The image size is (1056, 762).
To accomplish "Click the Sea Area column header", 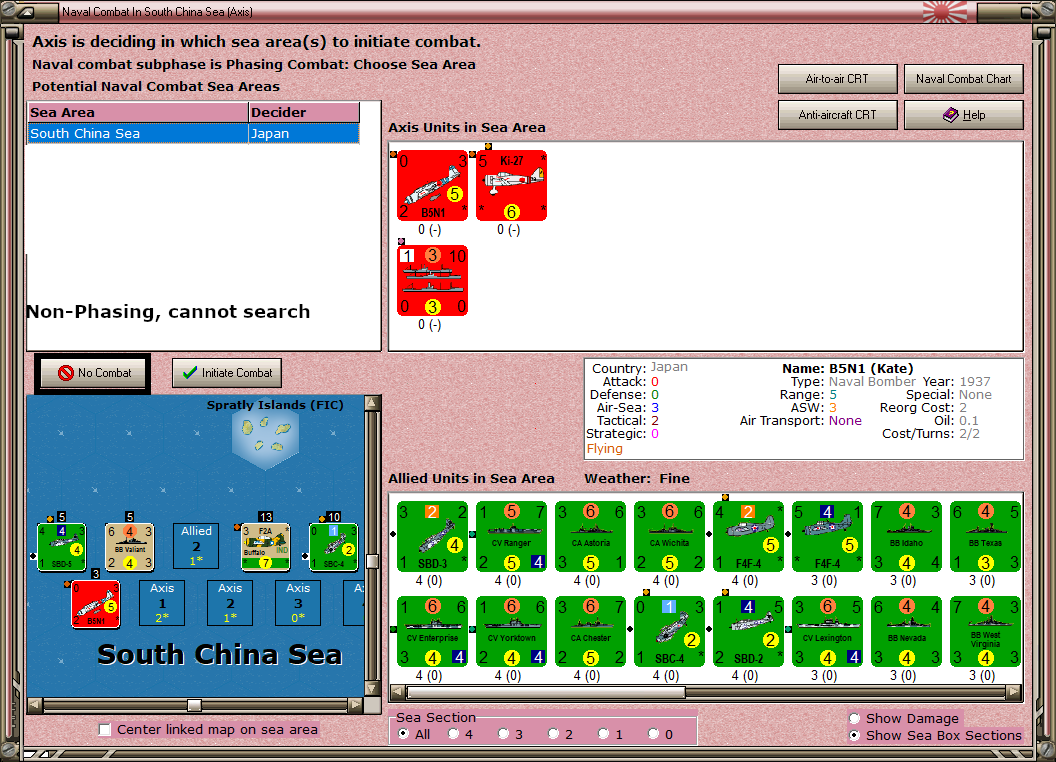I will point(138,113).
